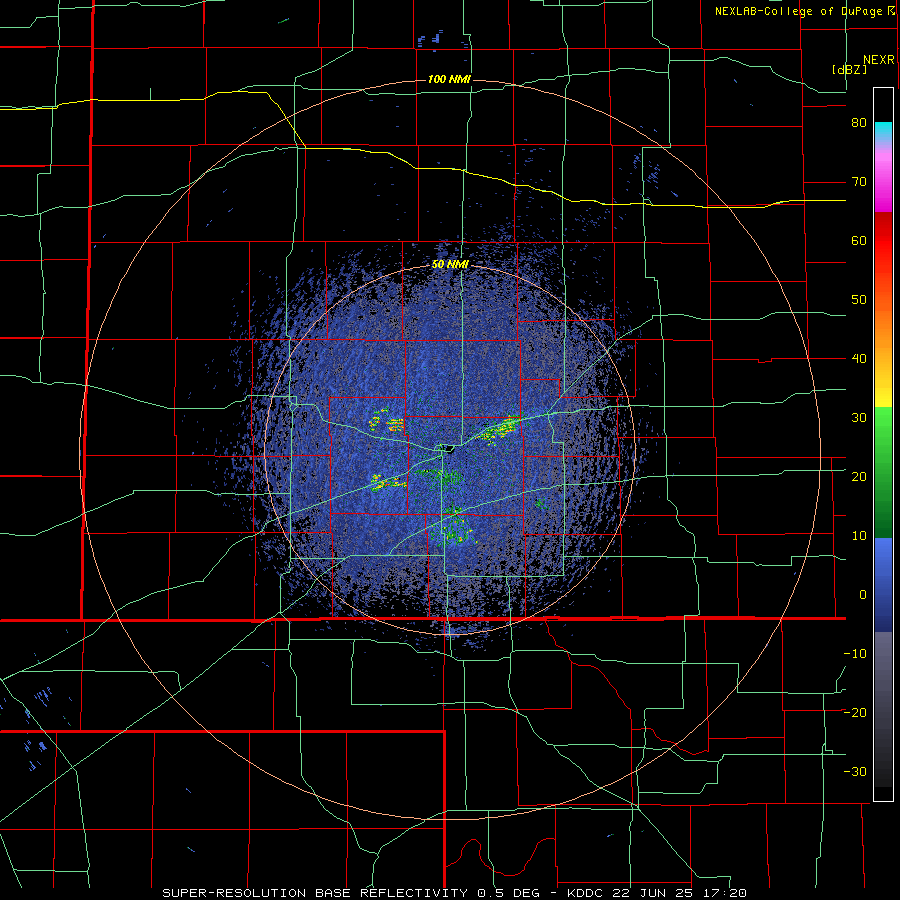Click the 70 dBZ scale value
900x900 pixels.
[x=859, y=182]
